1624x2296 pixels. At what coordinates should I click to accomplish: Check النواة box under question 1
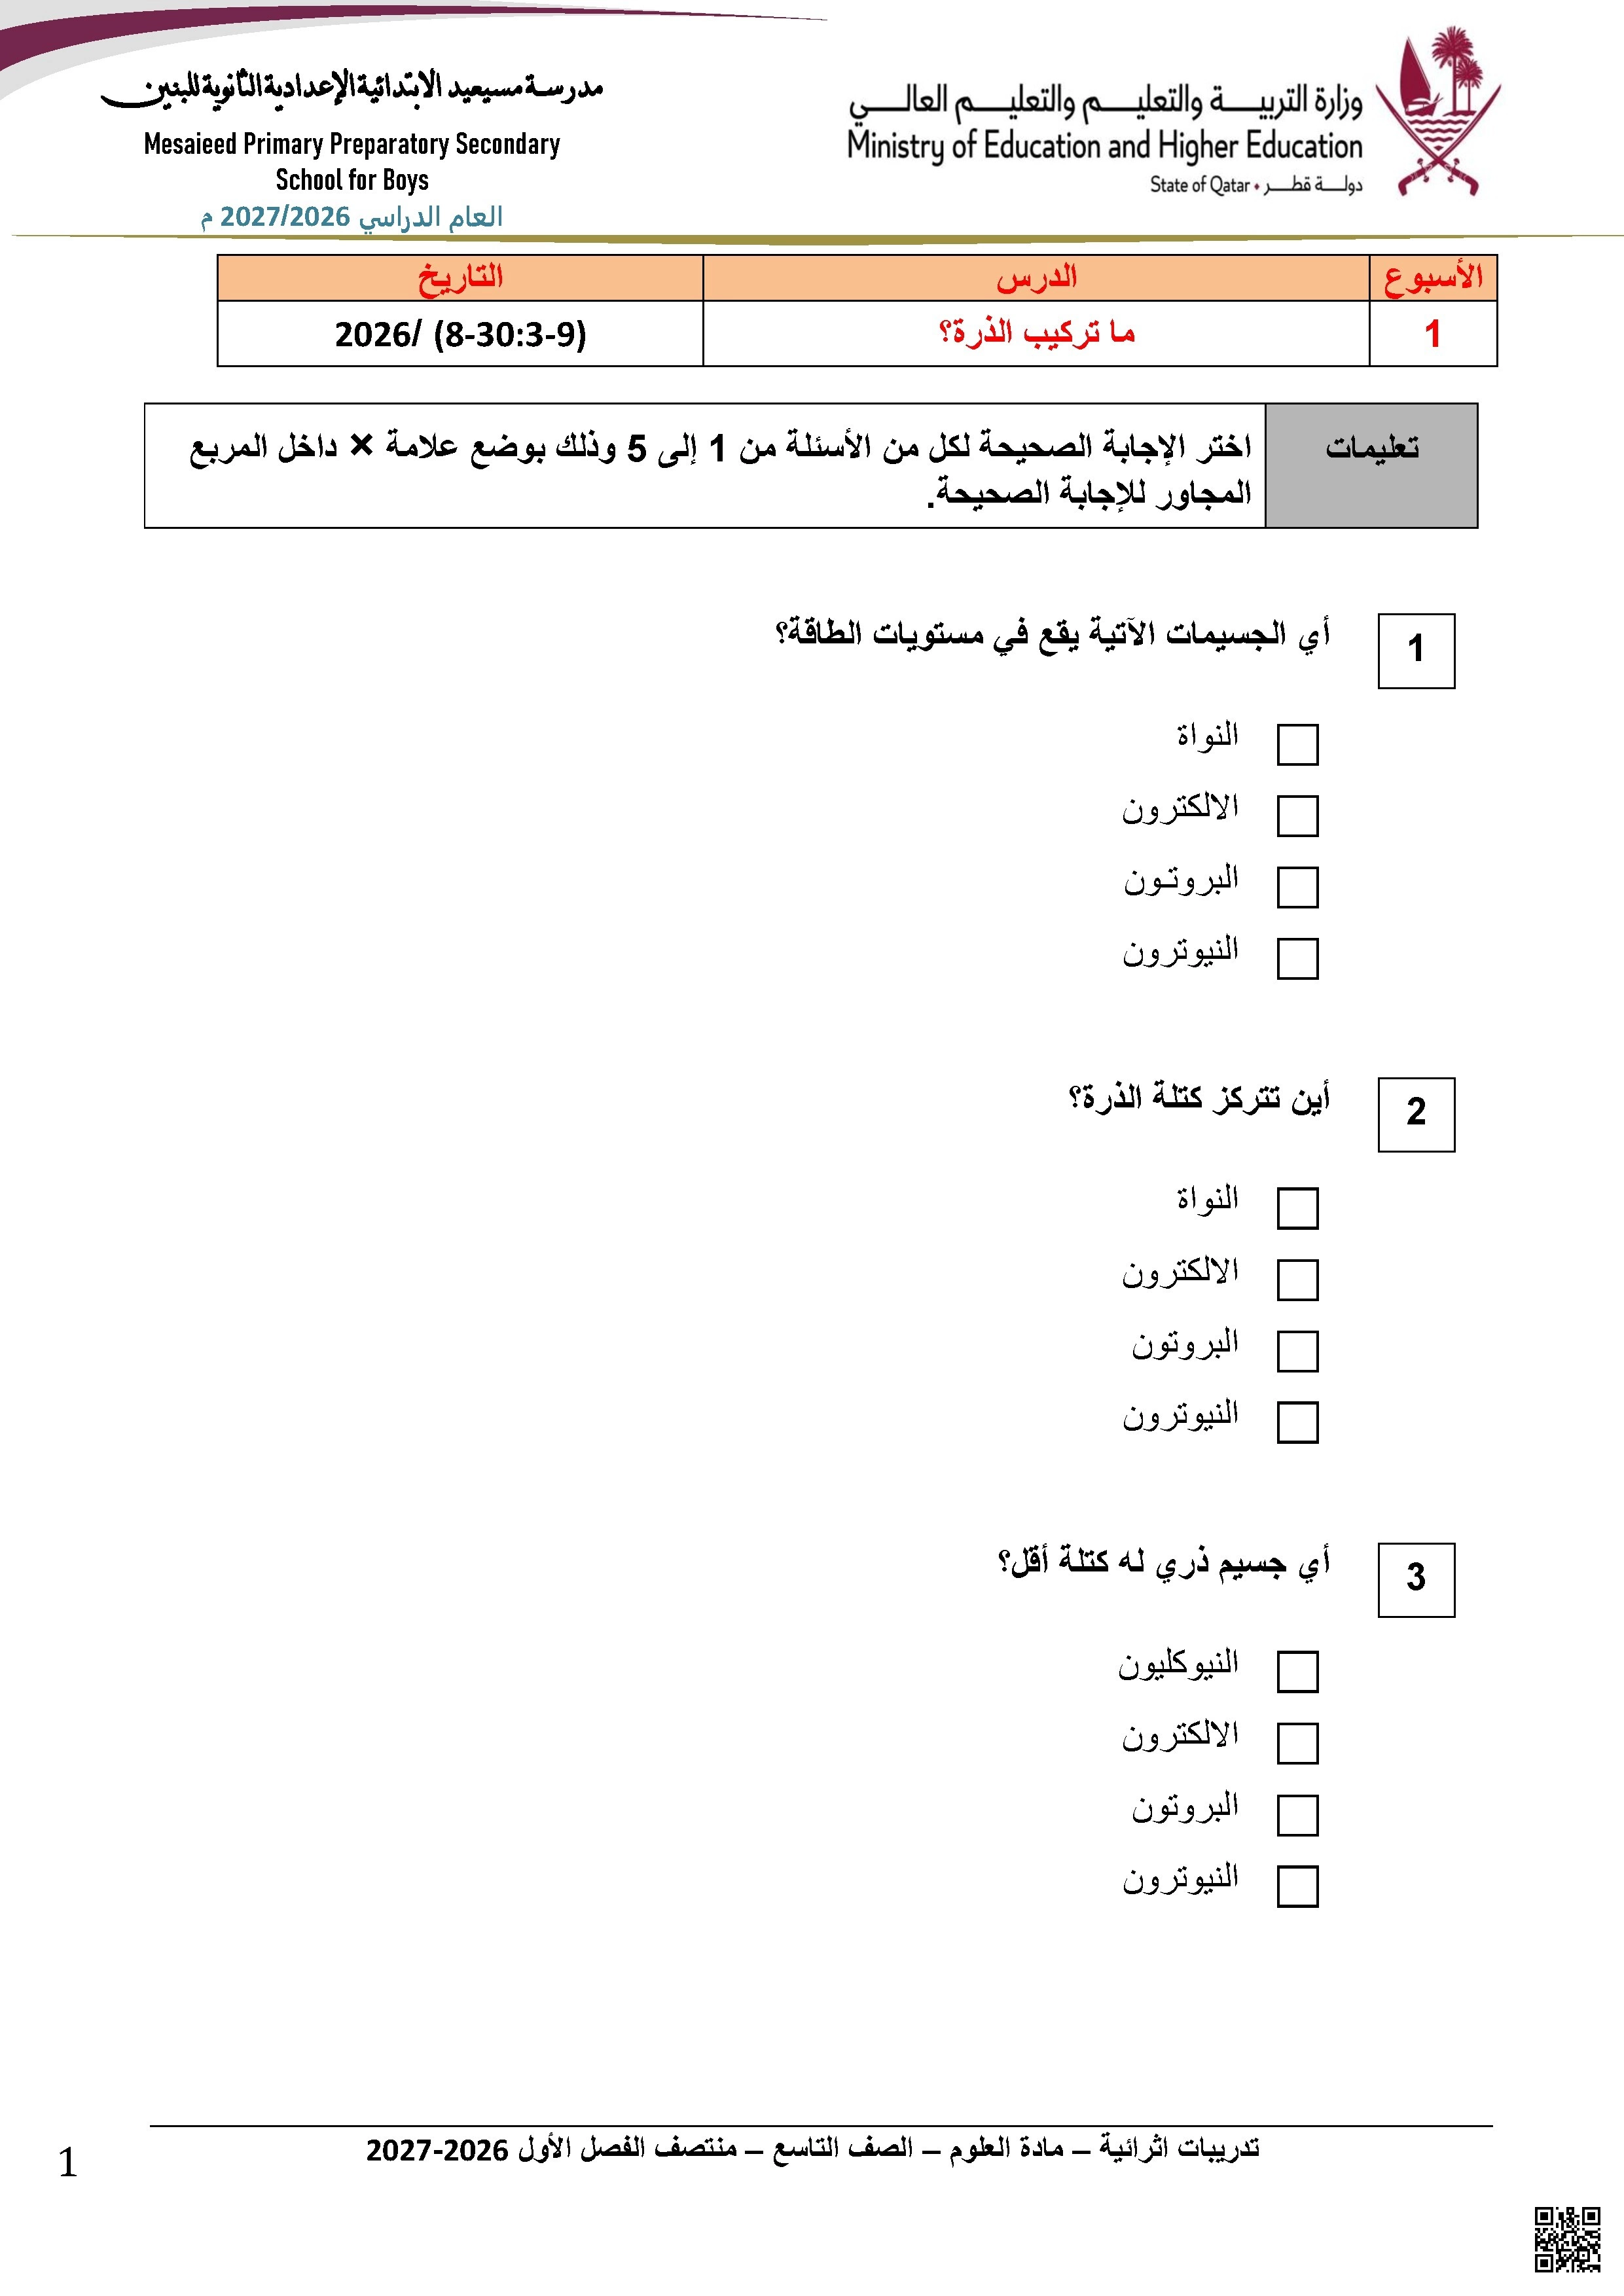coord(1297,745)
